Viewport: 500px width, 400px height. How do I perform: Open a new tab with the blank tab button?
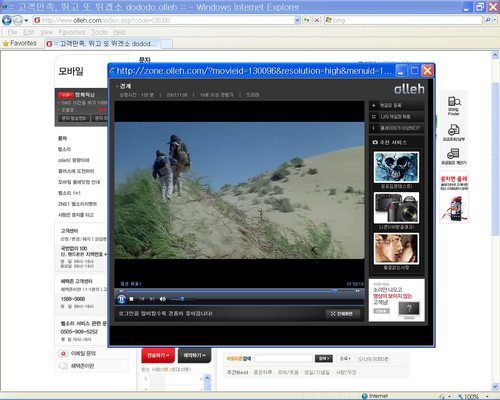(x=167, y=44)
